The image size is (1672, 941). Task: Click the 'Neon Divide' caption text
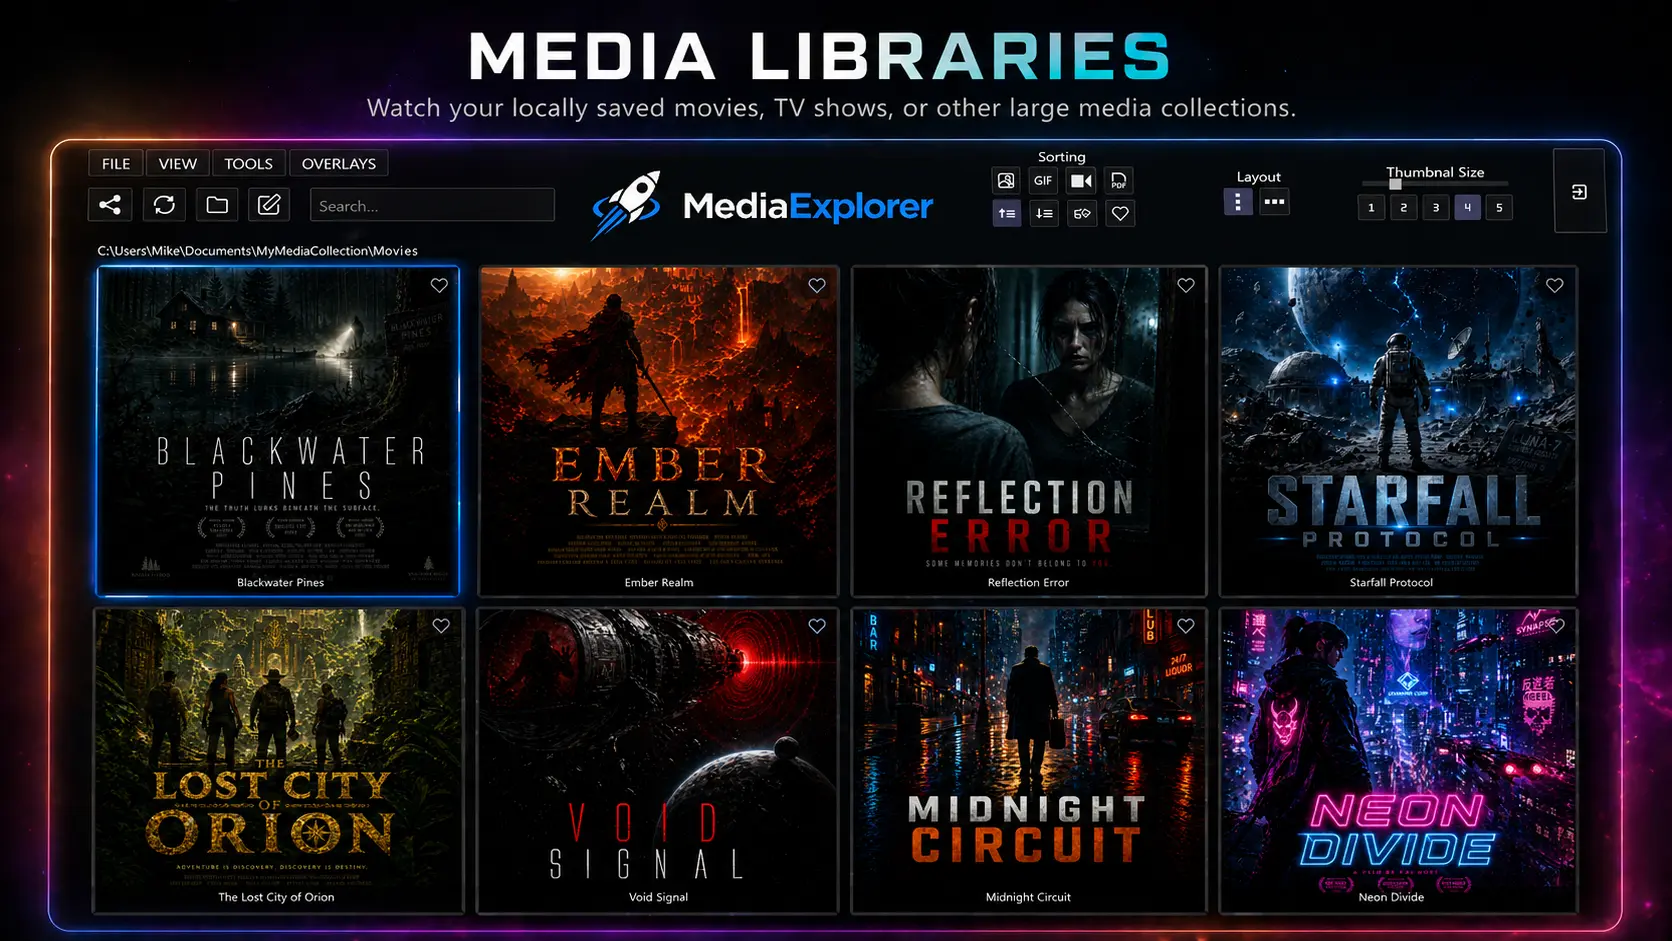[1391, 898]
